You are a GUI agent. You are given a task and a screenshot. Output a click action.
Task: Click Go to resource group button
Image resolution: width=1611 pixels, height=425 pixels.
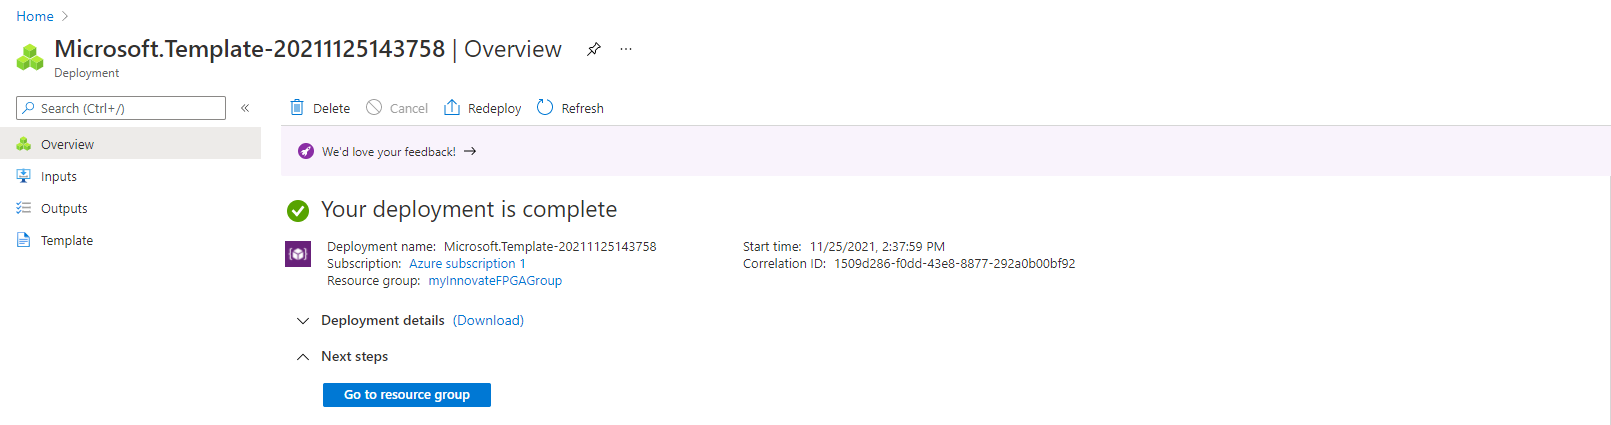click(x=407, y=395)
